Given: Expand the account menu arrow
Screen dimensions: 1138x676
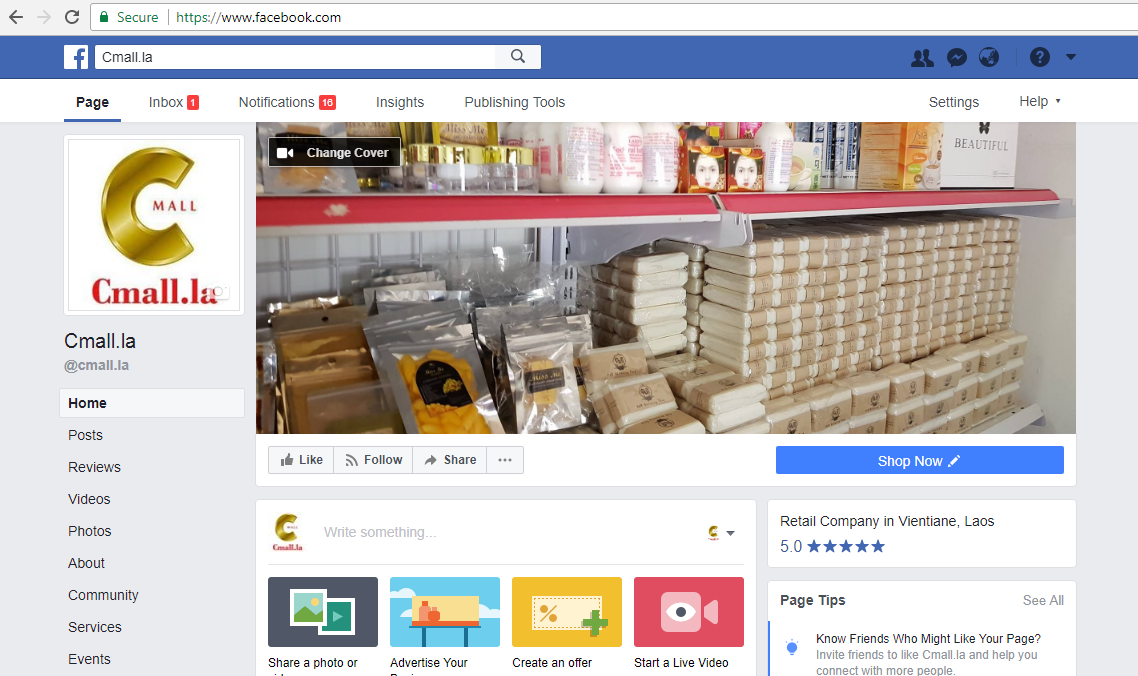Looking at the screenshot, I should [1071, 57].
